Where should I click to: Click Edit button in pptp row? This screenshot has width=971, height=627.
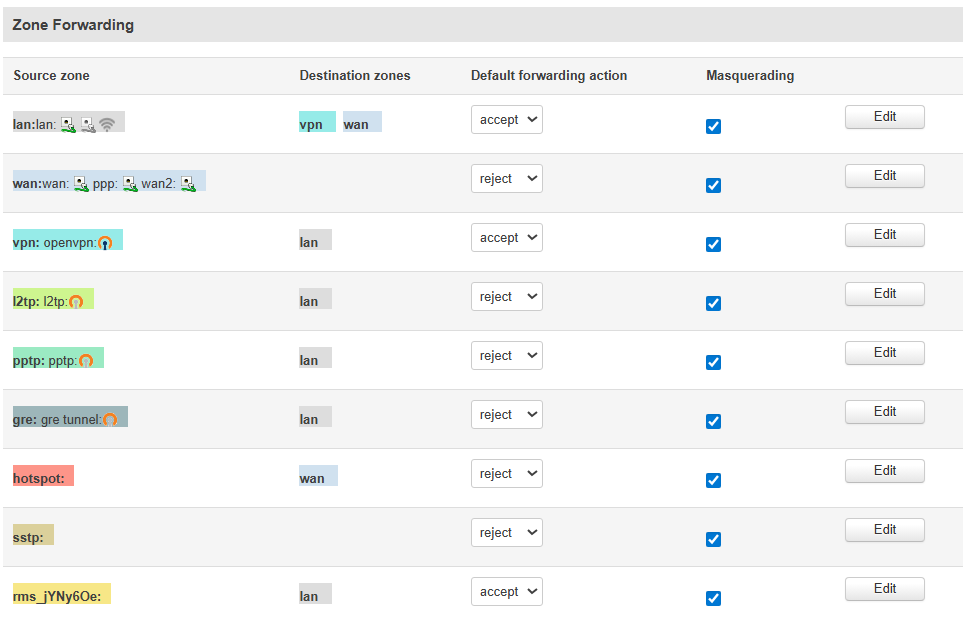coord(884,353)
